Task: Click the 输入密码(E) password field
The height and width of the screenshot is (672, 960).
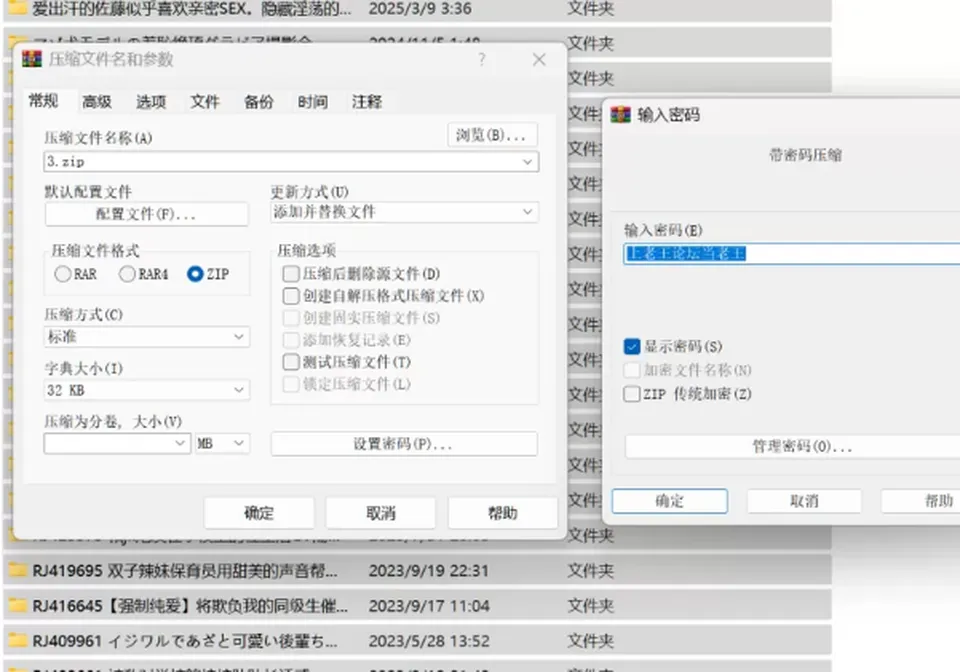Action: coord(792,254)
